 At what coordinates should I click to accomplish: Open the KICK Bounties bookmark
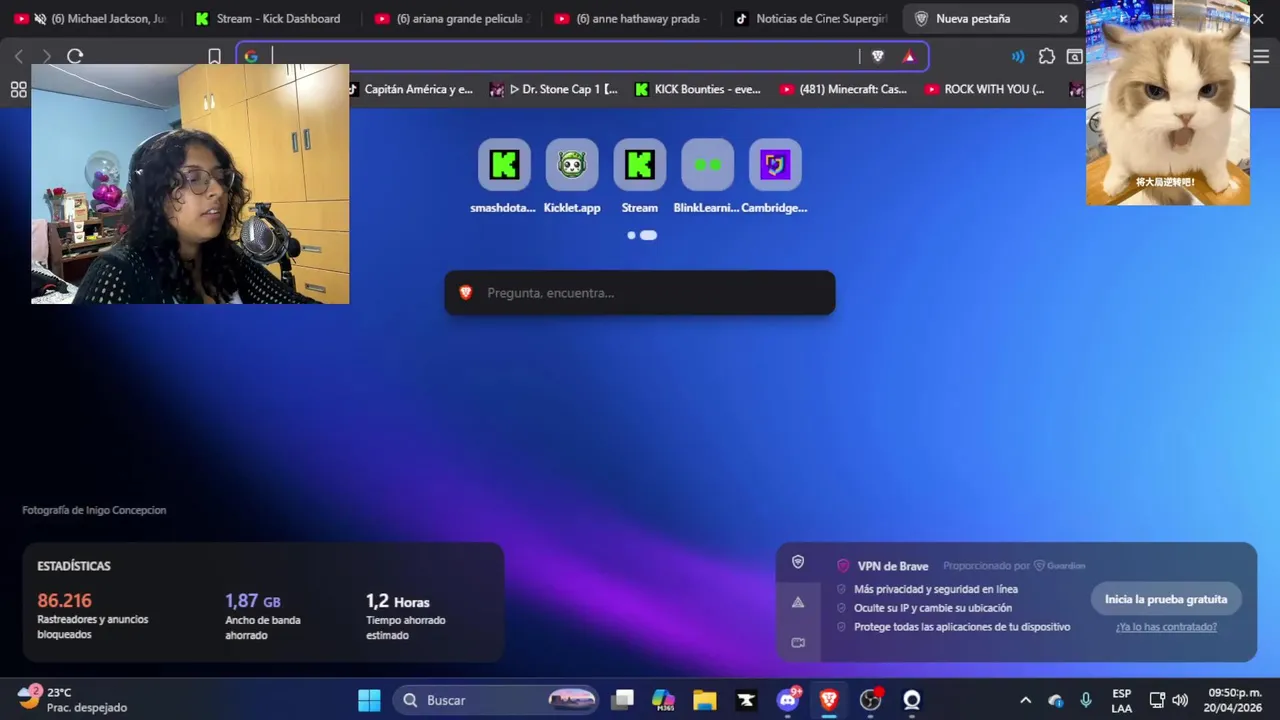point(698,89)
